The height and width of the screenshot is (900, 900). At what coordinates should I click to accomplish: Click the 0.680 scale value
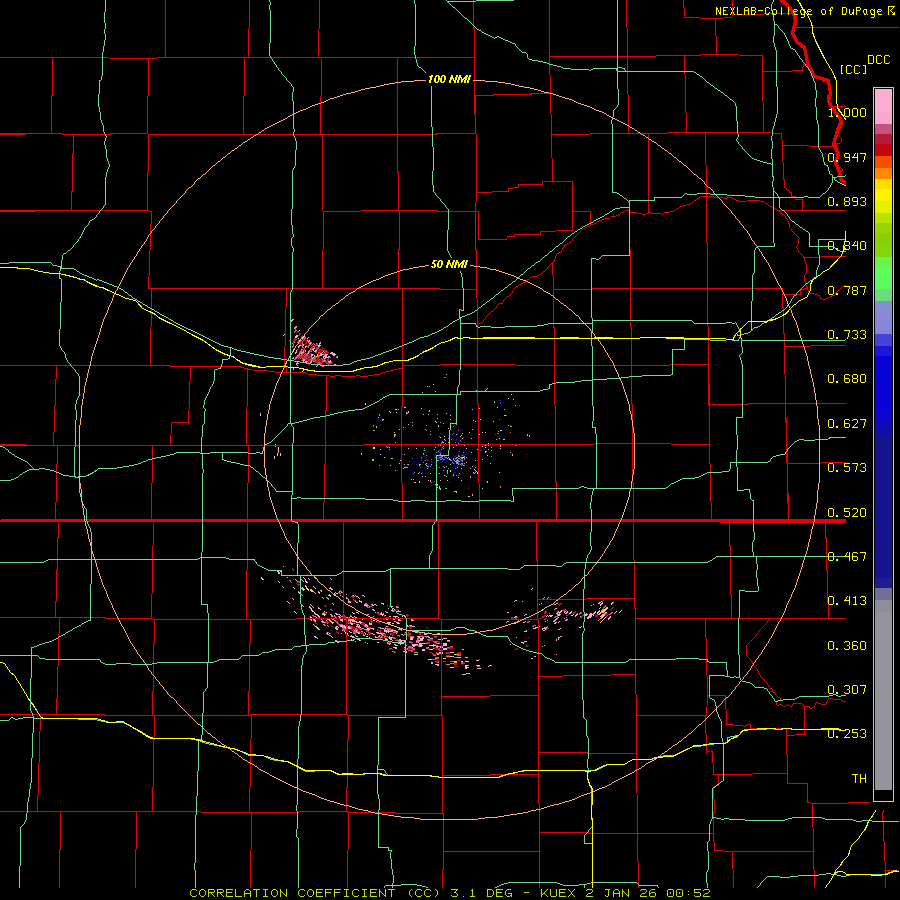click(x=847, y=379)
